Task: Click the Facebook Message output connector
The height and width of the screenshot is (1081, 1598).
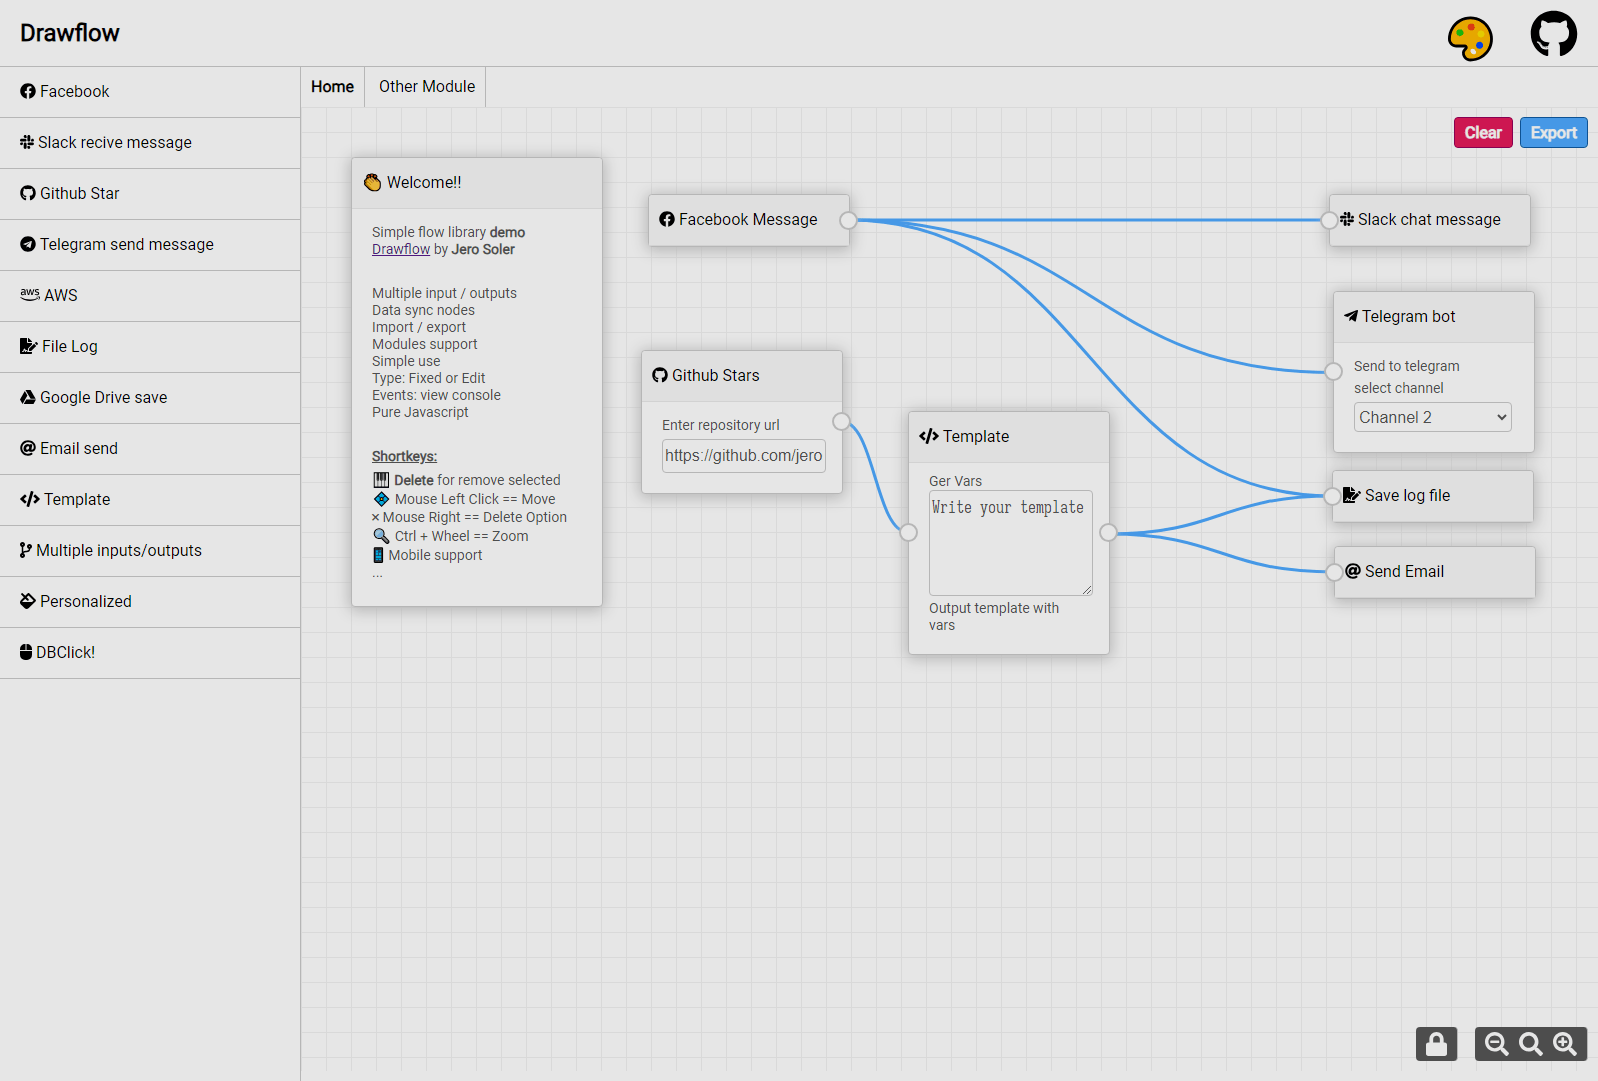Action: (x=848, y=220)
